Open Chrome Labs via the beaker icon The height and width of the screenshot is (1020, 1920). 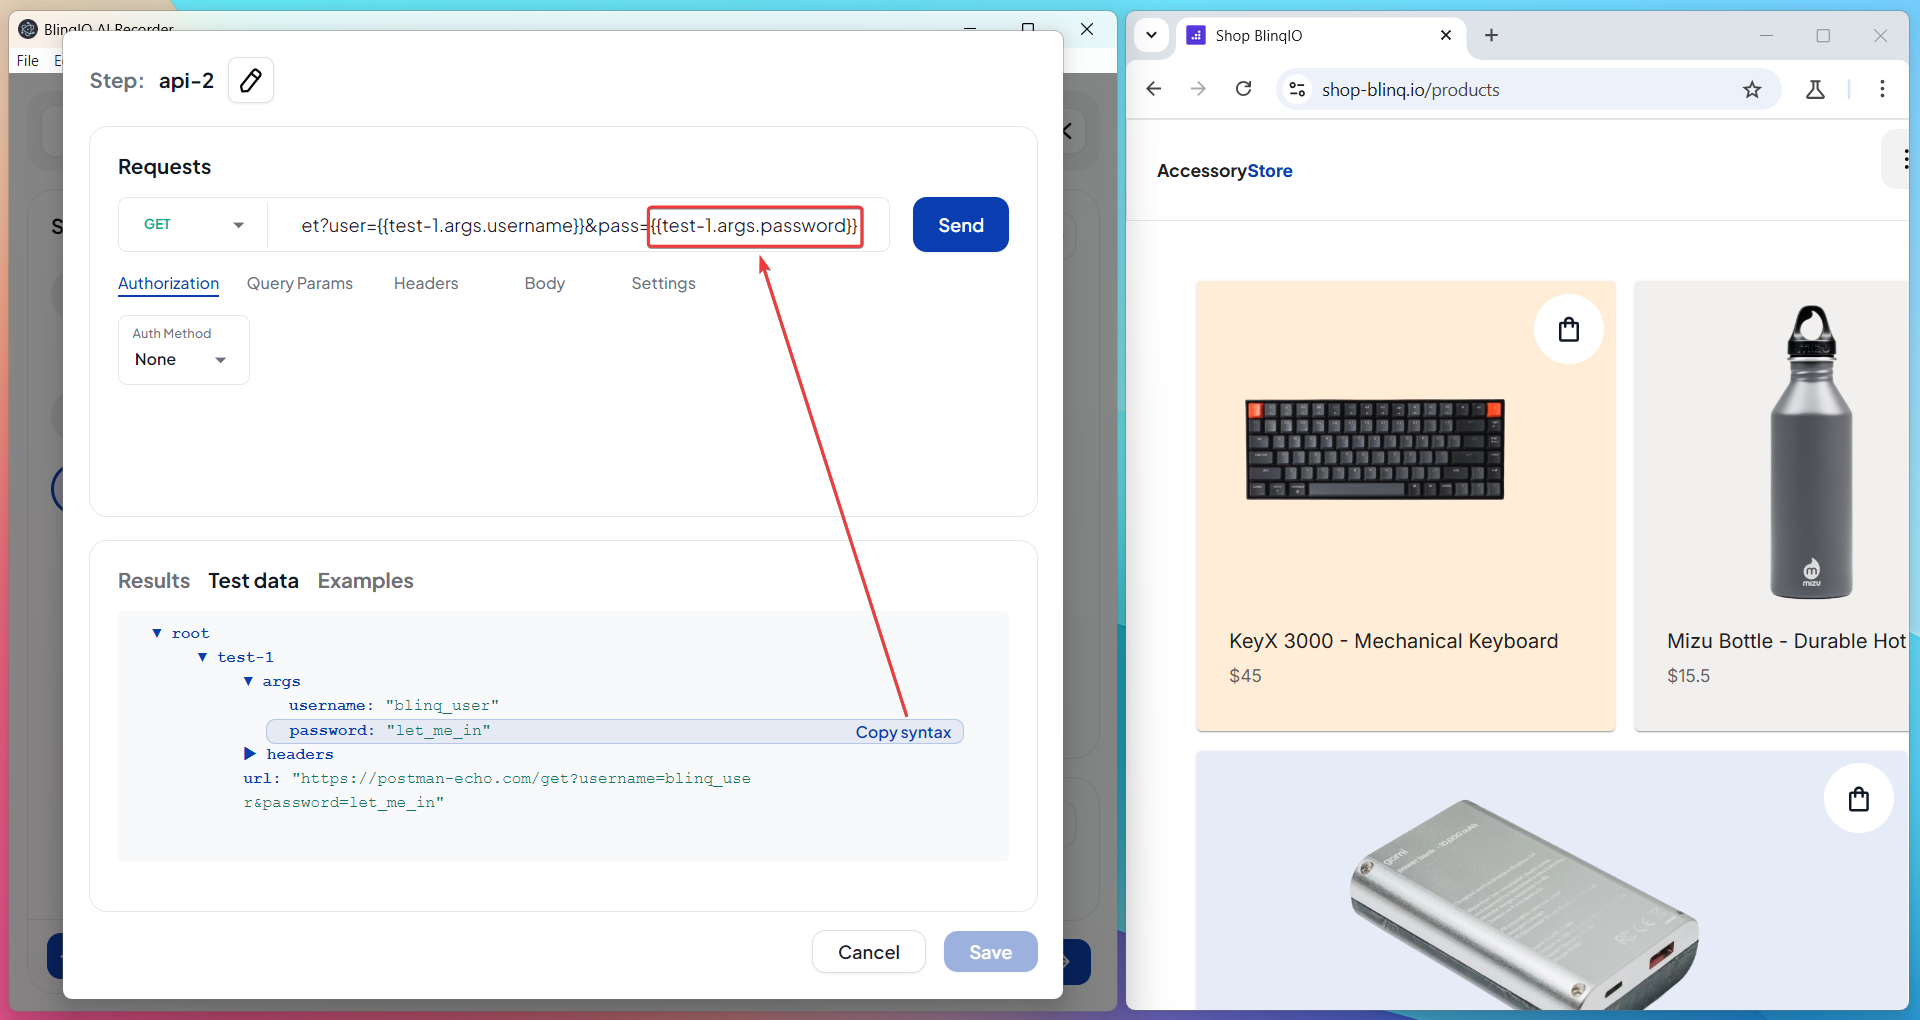pos(1815,89)
